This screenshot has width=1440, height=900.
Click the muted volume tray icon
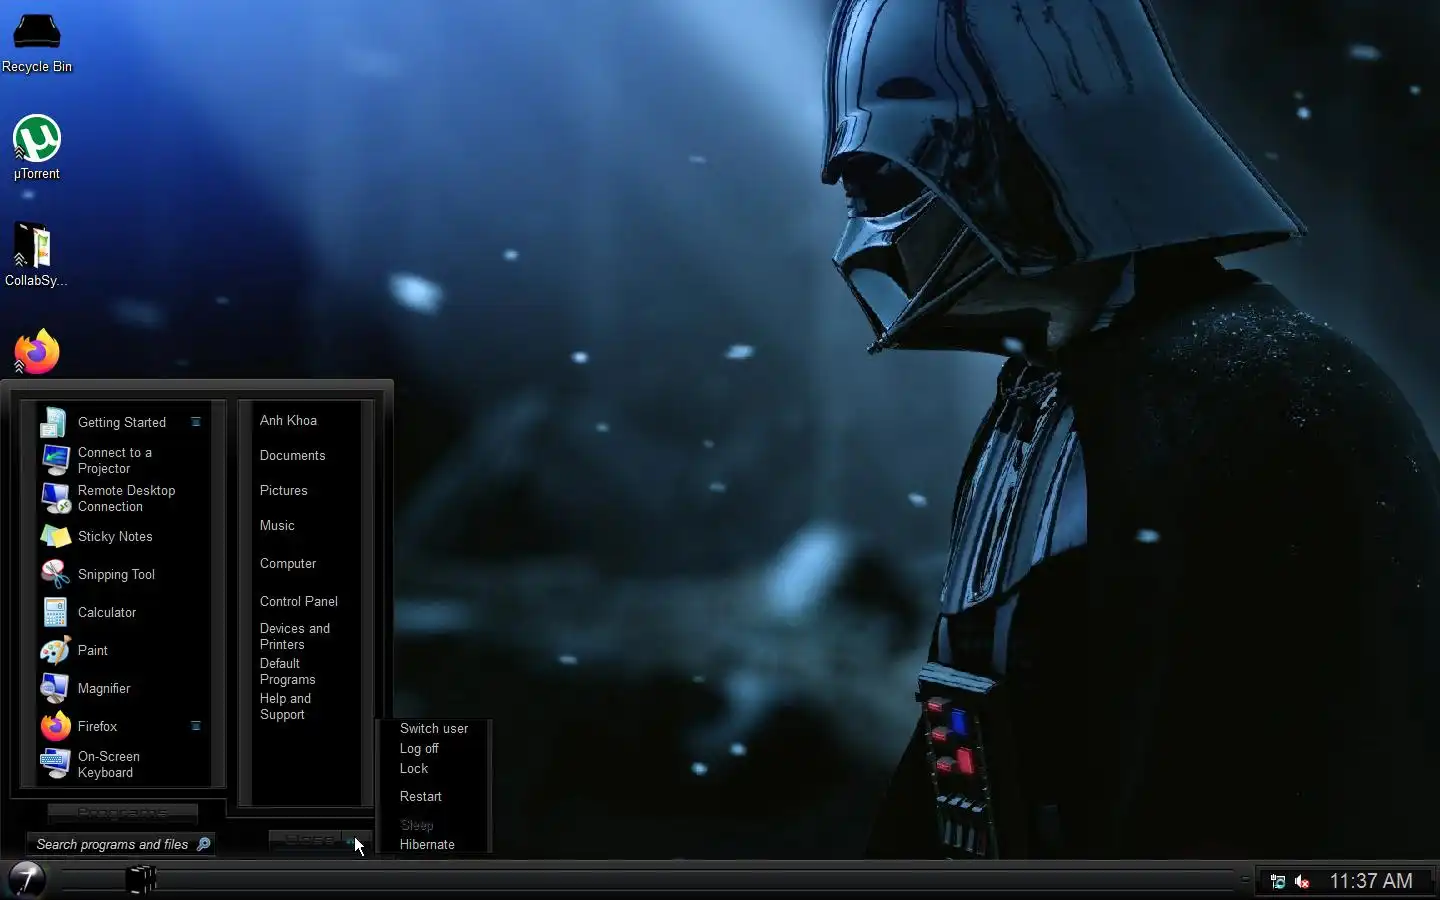click(x=1302, y=881)
